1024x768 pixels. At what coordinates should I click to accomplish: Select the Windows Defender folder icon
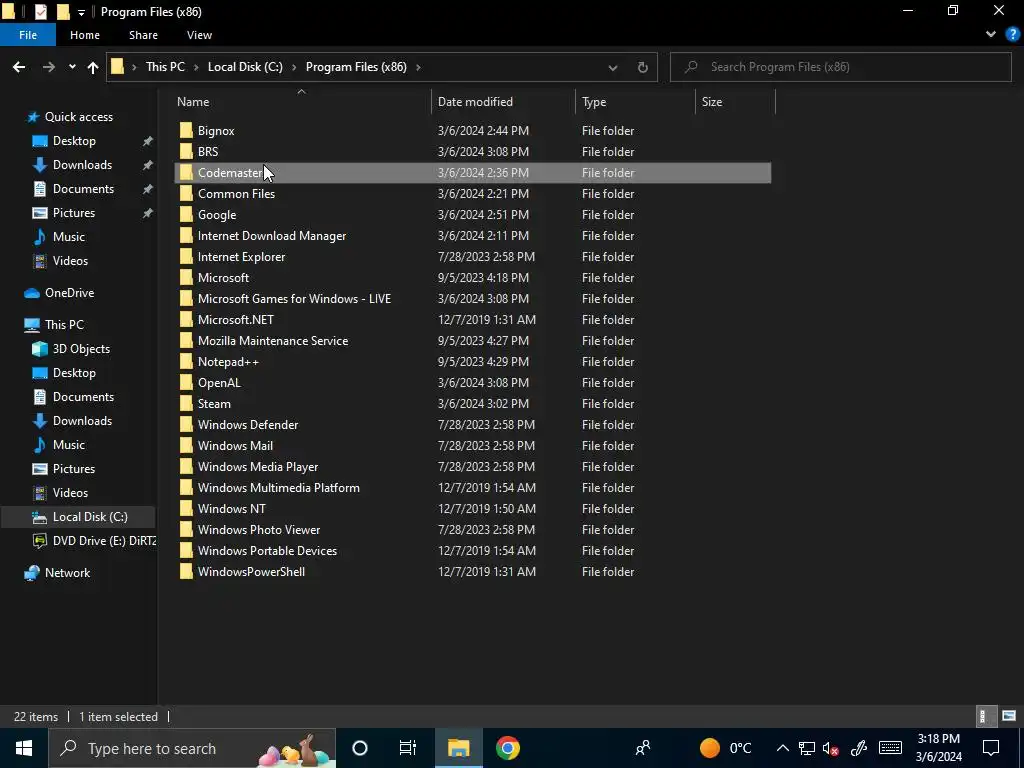click(x=186, y=424)
